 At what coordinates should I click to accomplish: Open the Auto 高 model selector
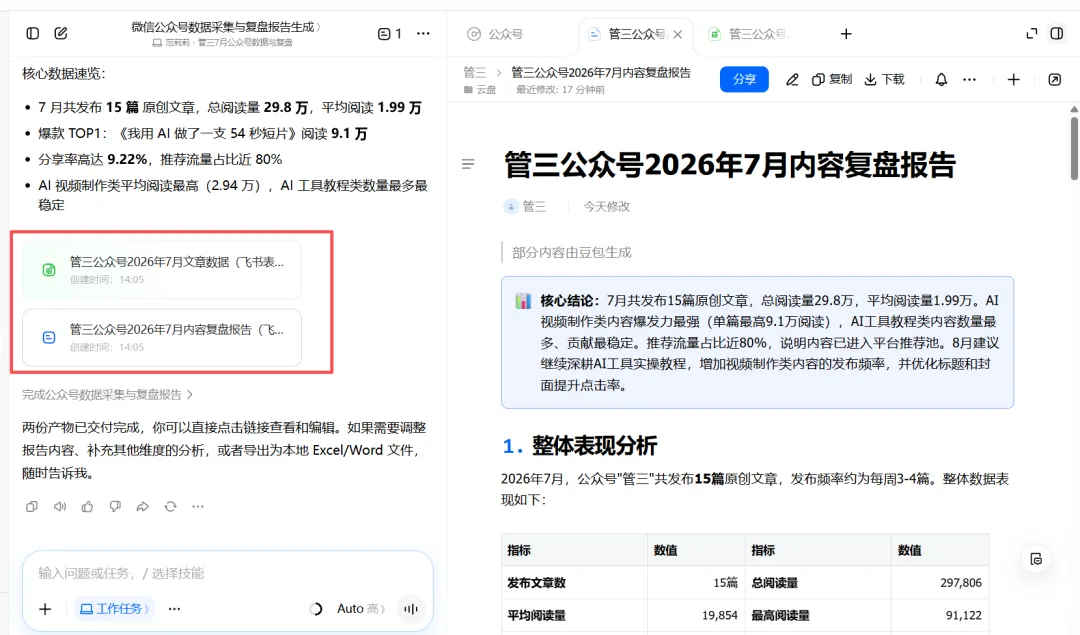pos(361,609)
